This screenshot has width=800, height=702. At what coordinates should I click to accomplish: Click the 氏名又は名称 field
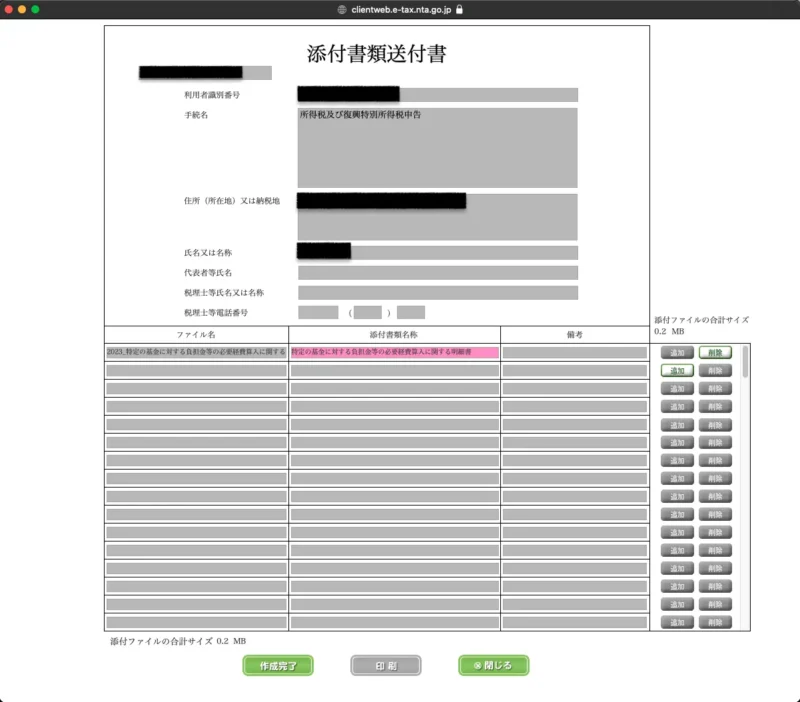[438, 253]
